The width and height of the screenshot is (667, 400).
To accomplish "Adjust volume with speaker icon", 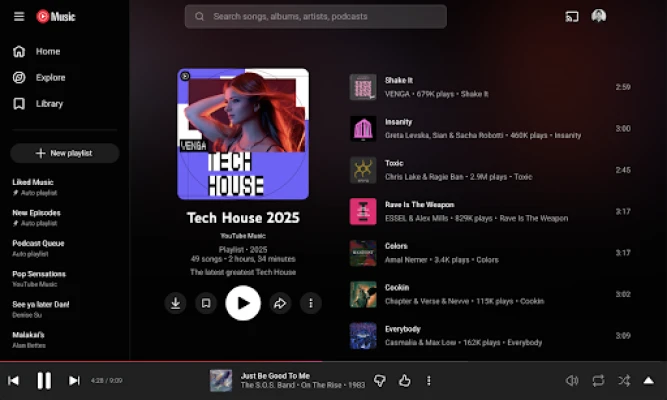I will [x=572, y=380].
